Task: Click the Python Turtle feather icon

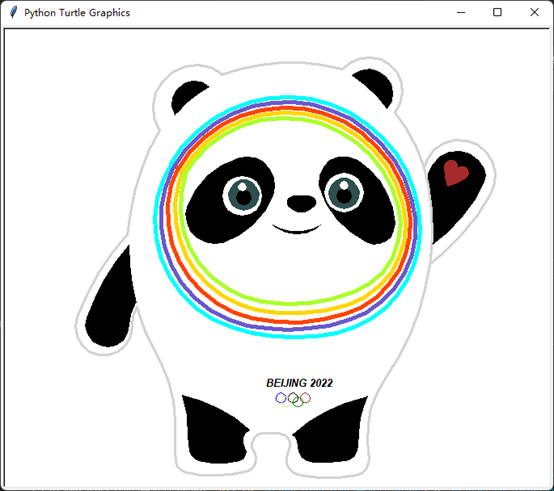Action: pos(13,12)
